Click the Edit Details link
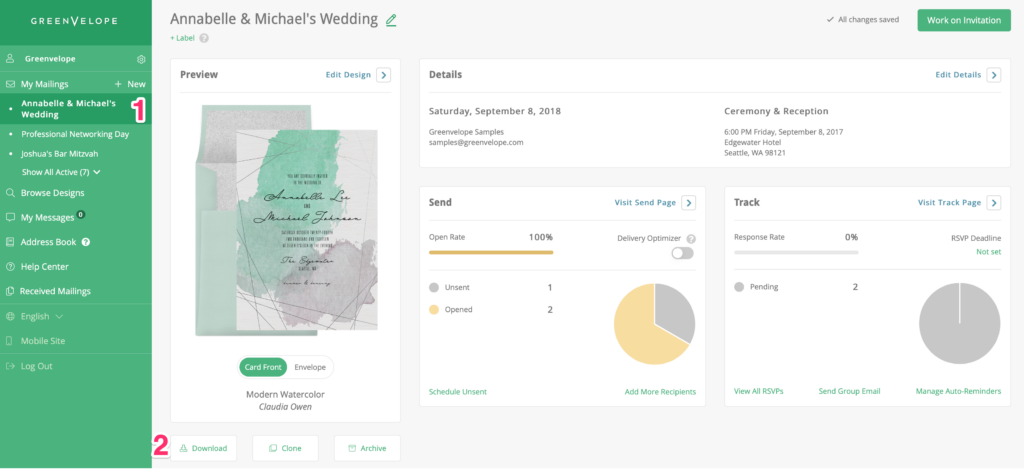The image size is (1024, 470). coord(958,75)
